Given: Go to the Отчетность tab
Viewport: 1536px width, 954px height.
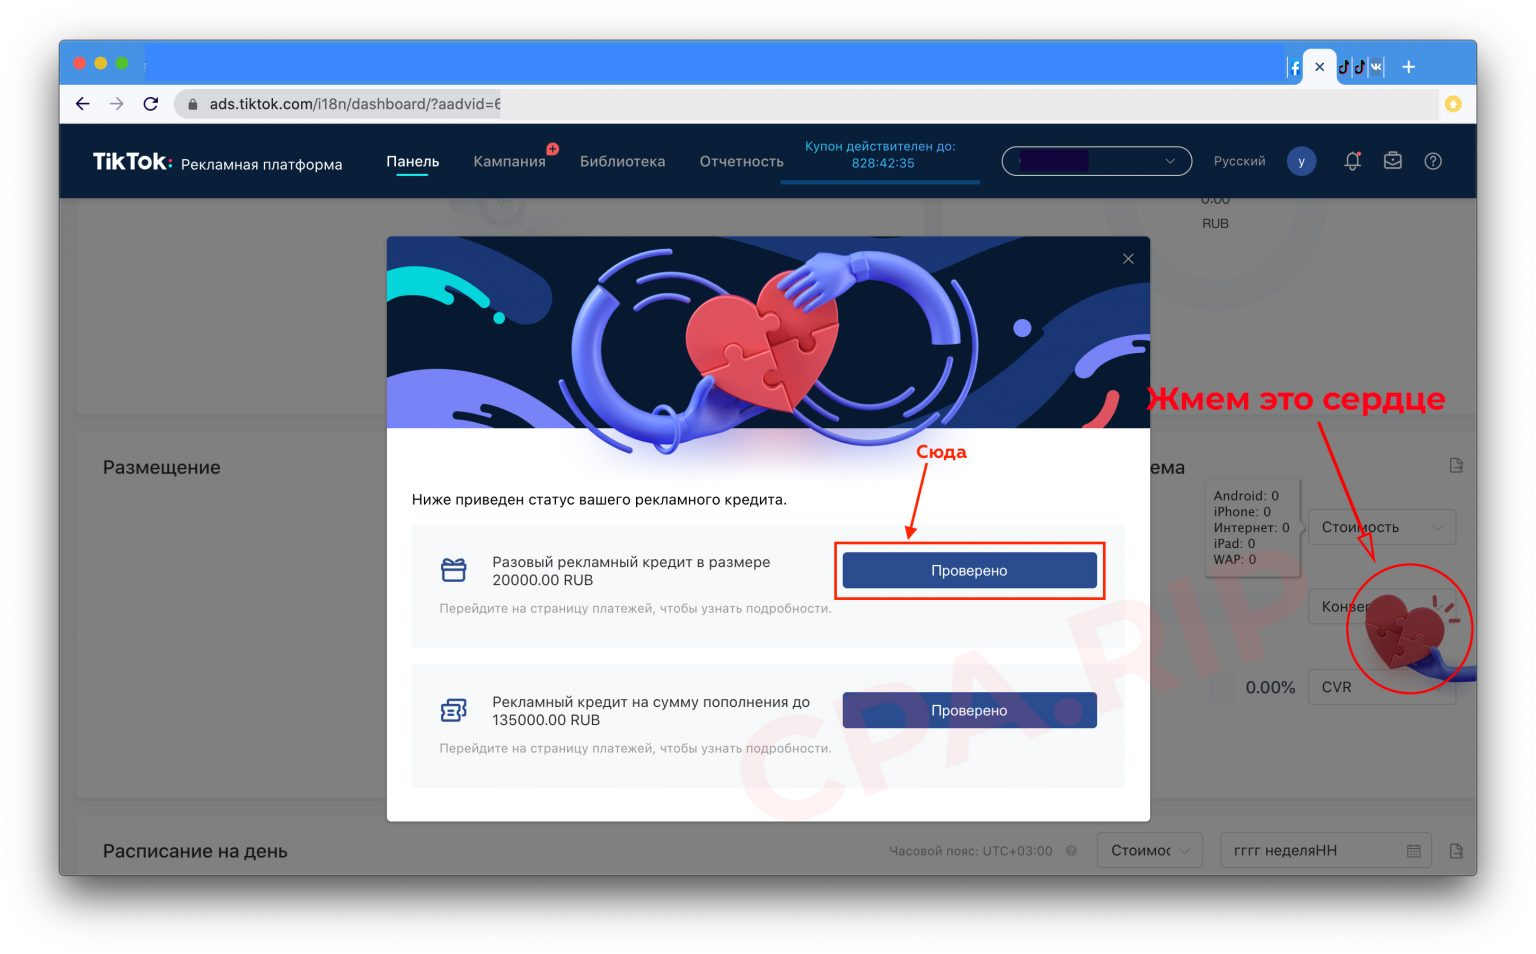Looking at the screenshot, I should point(741,161).
